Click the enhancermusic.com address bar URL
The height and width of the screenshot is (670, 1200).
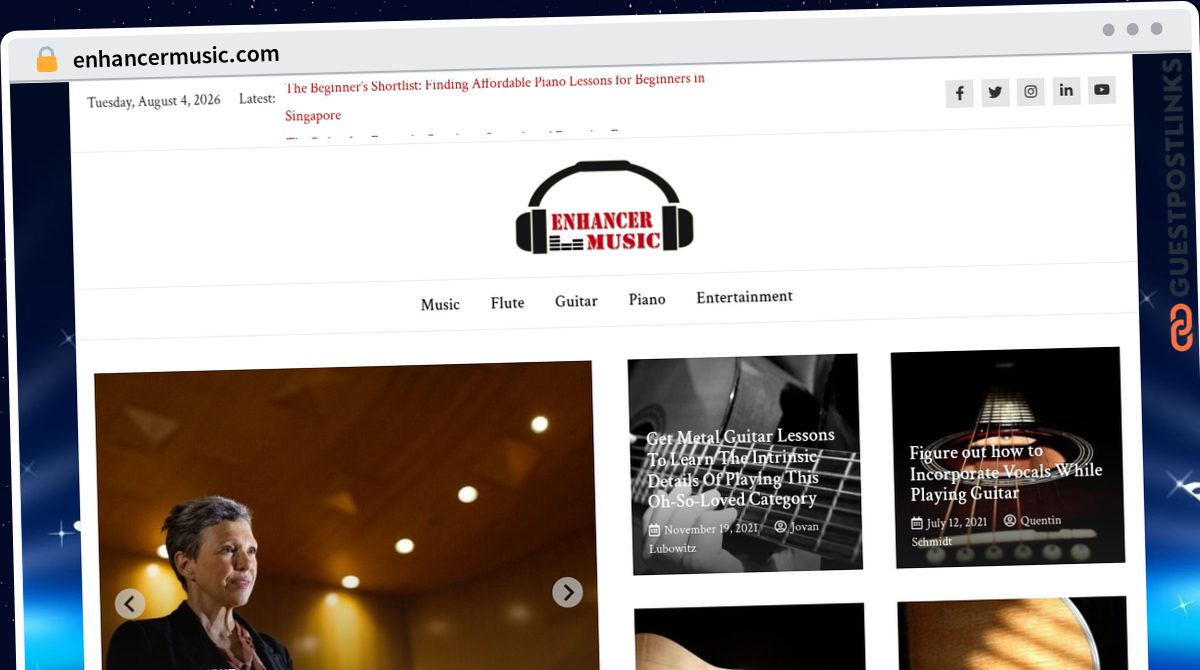[x=176, y=57]
